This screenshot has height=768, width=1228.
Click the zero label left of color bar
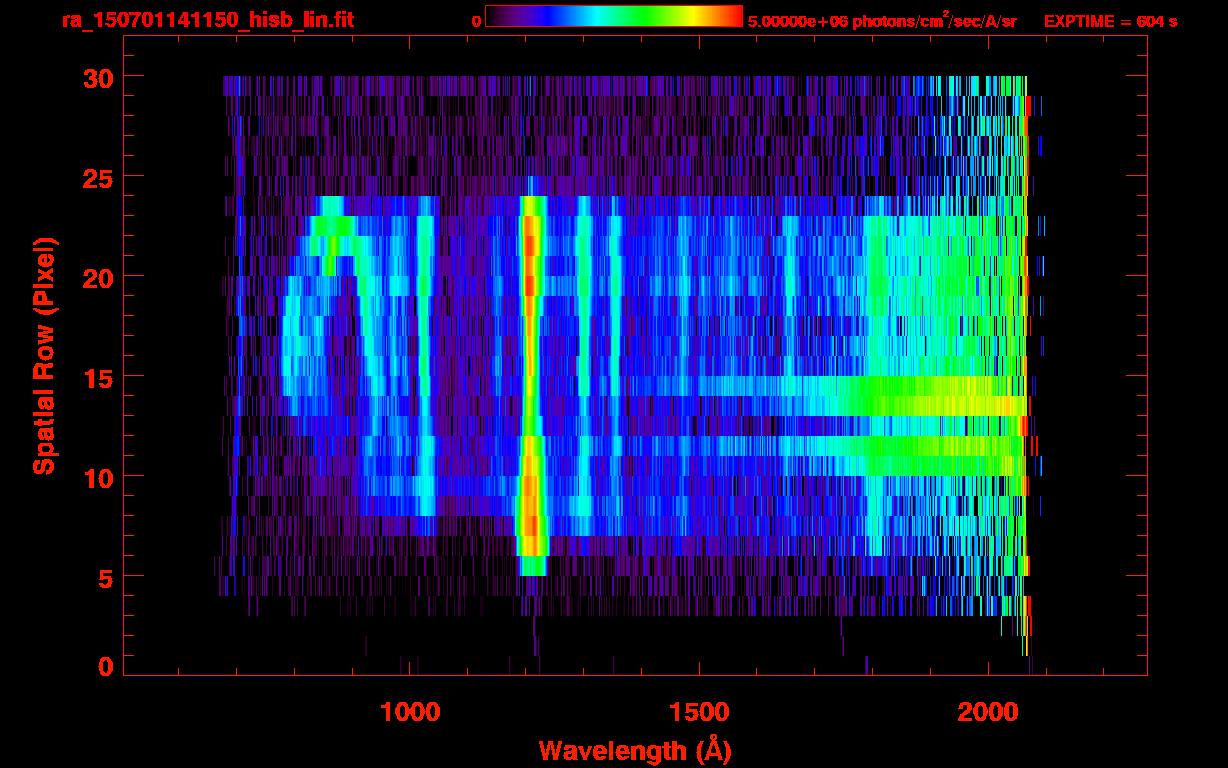[476, 21]
